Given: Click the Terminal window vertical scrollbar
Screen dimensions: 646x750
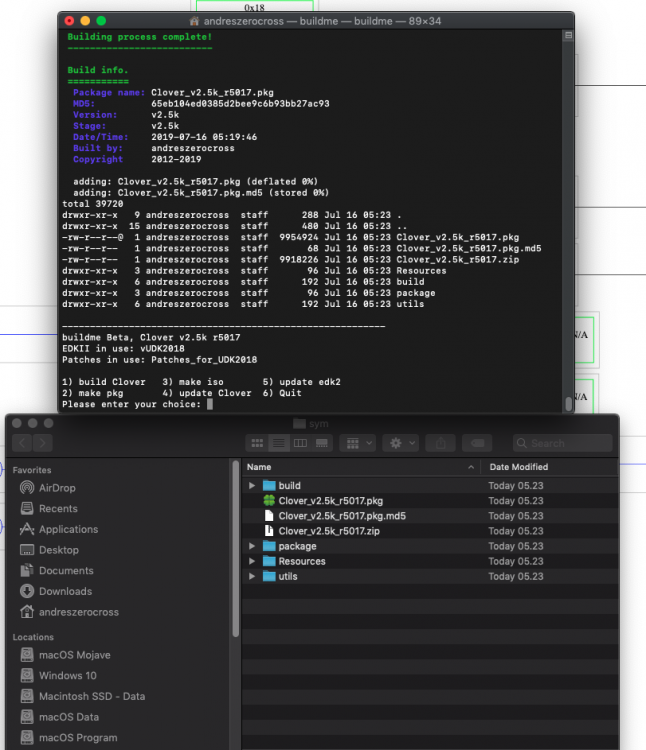Looking at the screenshot, I should [569, 404].
